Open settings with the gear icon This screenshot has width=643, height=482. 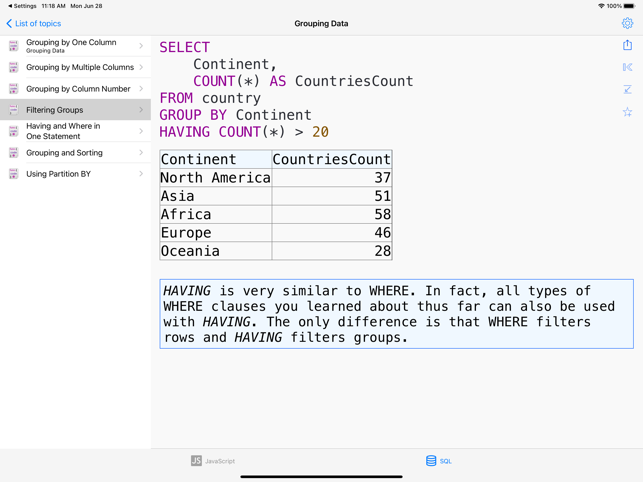[627, 23]
